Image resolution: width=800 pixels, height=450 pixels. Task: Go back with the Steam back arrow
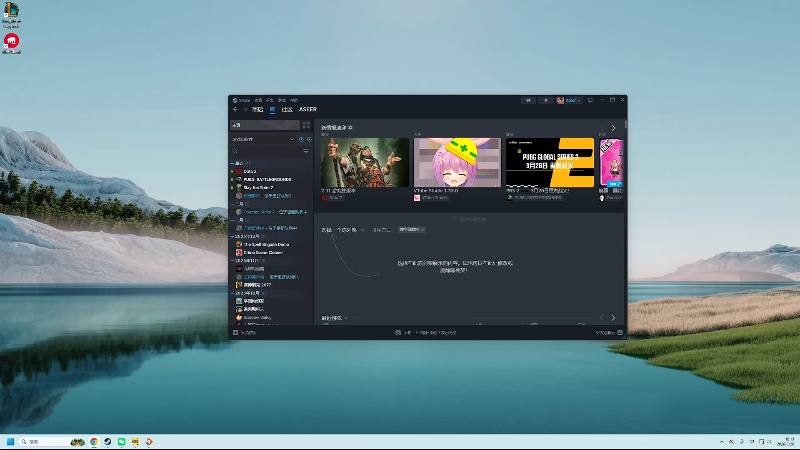(x=235, y=109)
